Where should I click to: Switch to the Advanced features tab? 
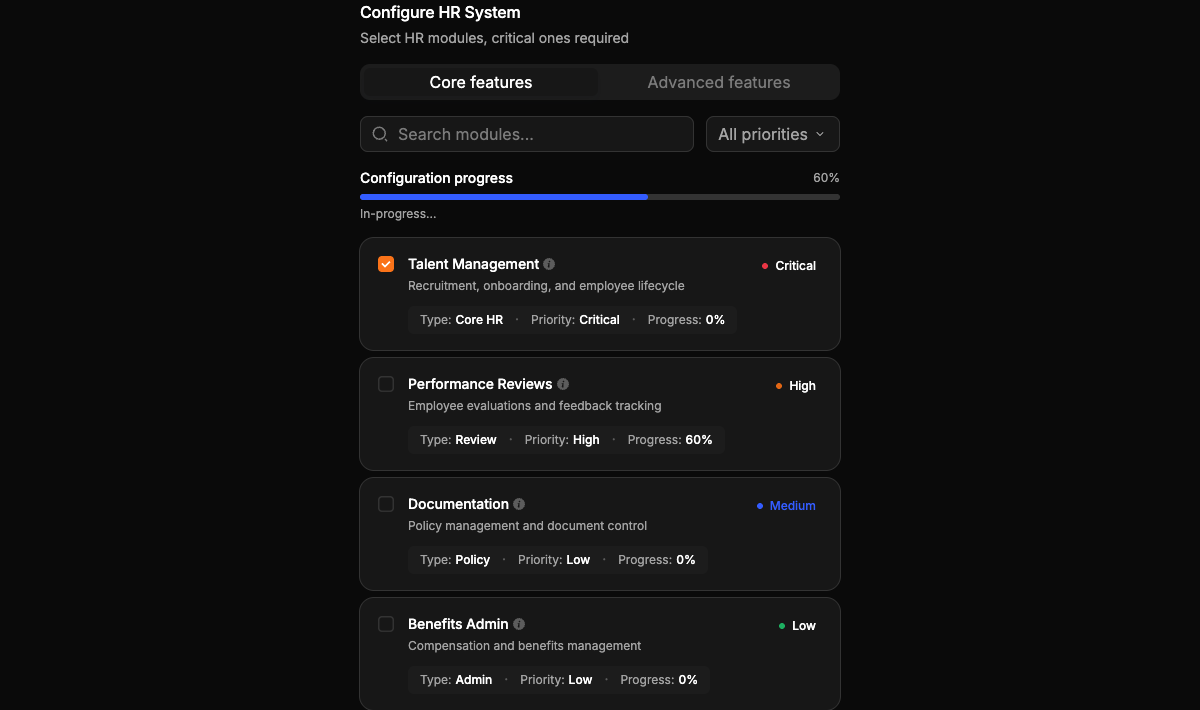tap(719, 82)
